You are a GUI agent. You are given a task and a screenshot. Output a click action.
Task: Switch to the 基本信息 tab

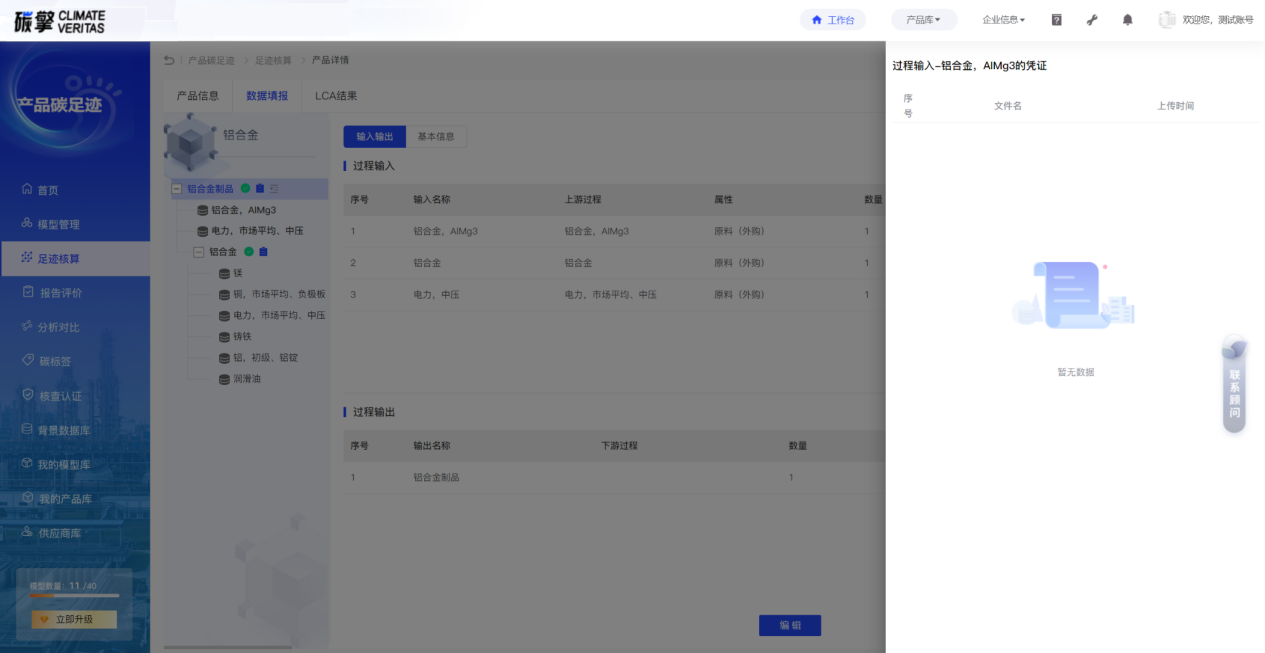436,137
